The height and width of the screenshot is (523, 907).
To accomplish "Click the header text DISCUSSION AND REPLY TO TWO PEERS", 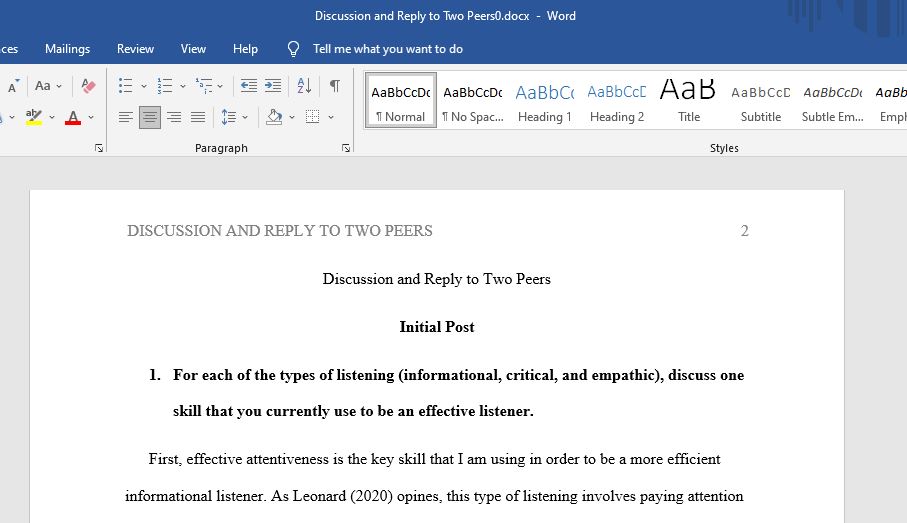I will (280, 231).
